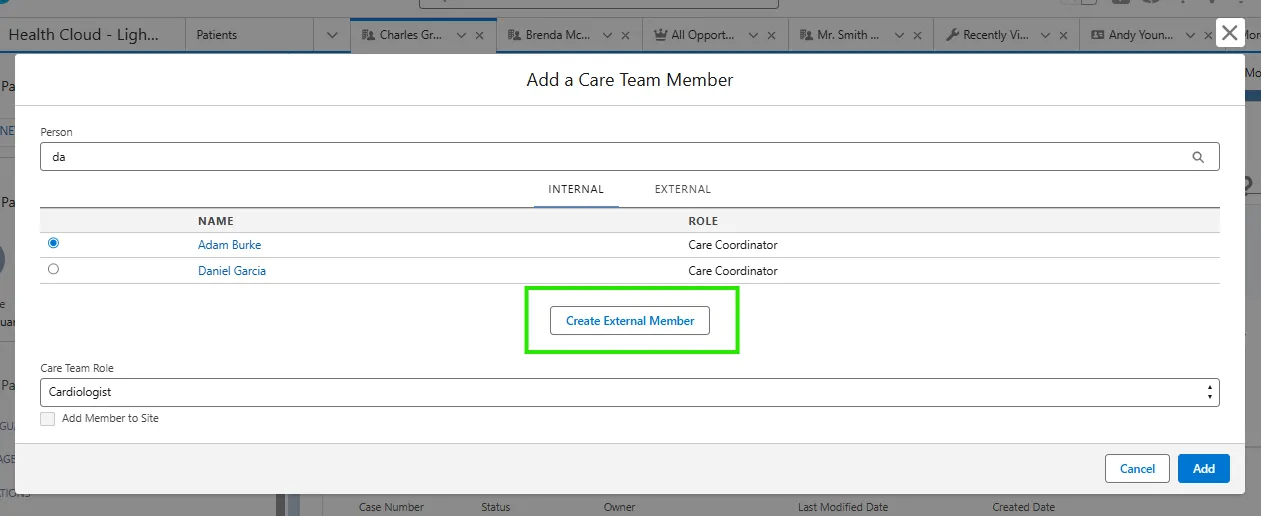Enable the Add Member to Site checkbox

click(48, 419)
